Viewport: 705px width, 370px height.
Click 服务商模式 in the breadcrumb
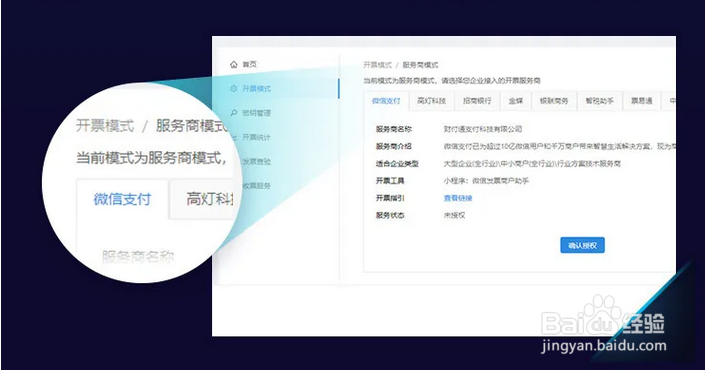click(420, 65)
